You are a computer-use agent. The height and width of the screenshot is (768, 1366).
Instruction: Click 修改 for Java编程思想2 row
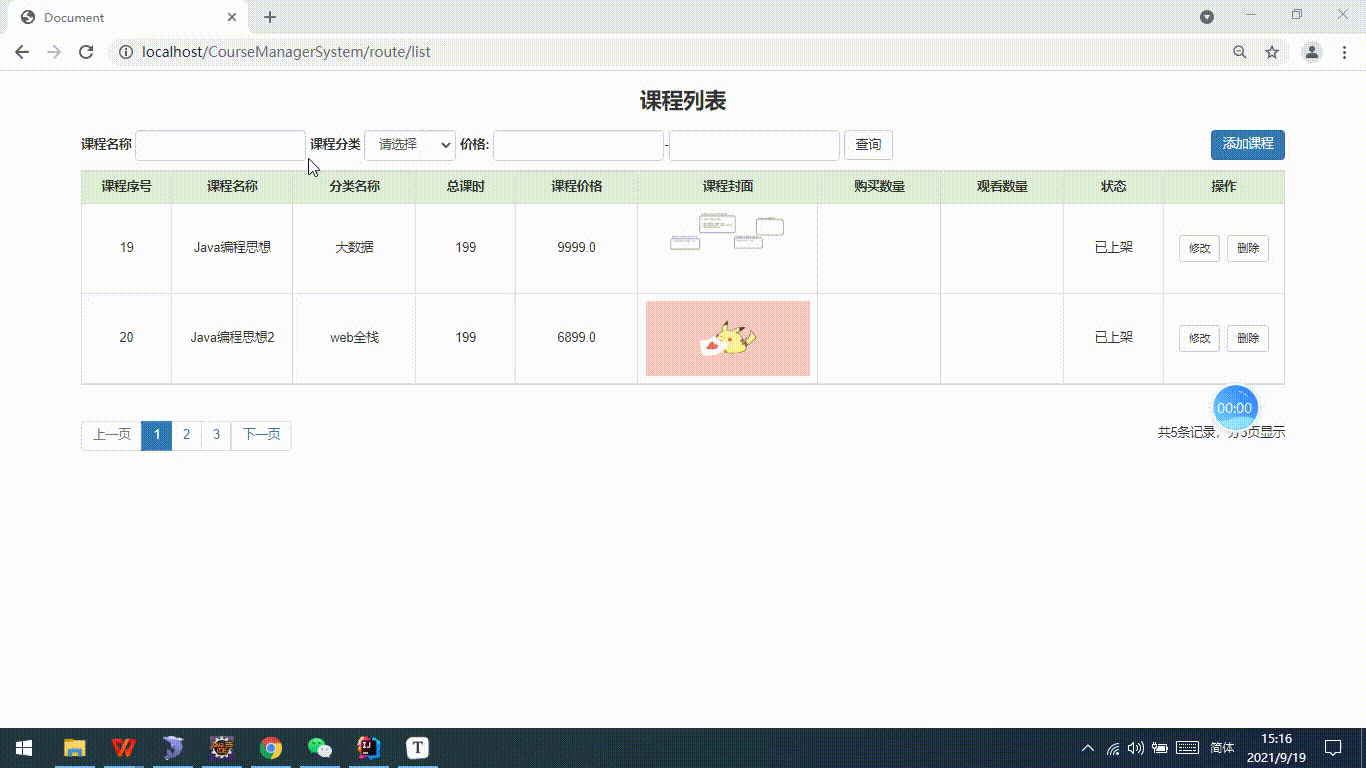[x=1199, y=338]
